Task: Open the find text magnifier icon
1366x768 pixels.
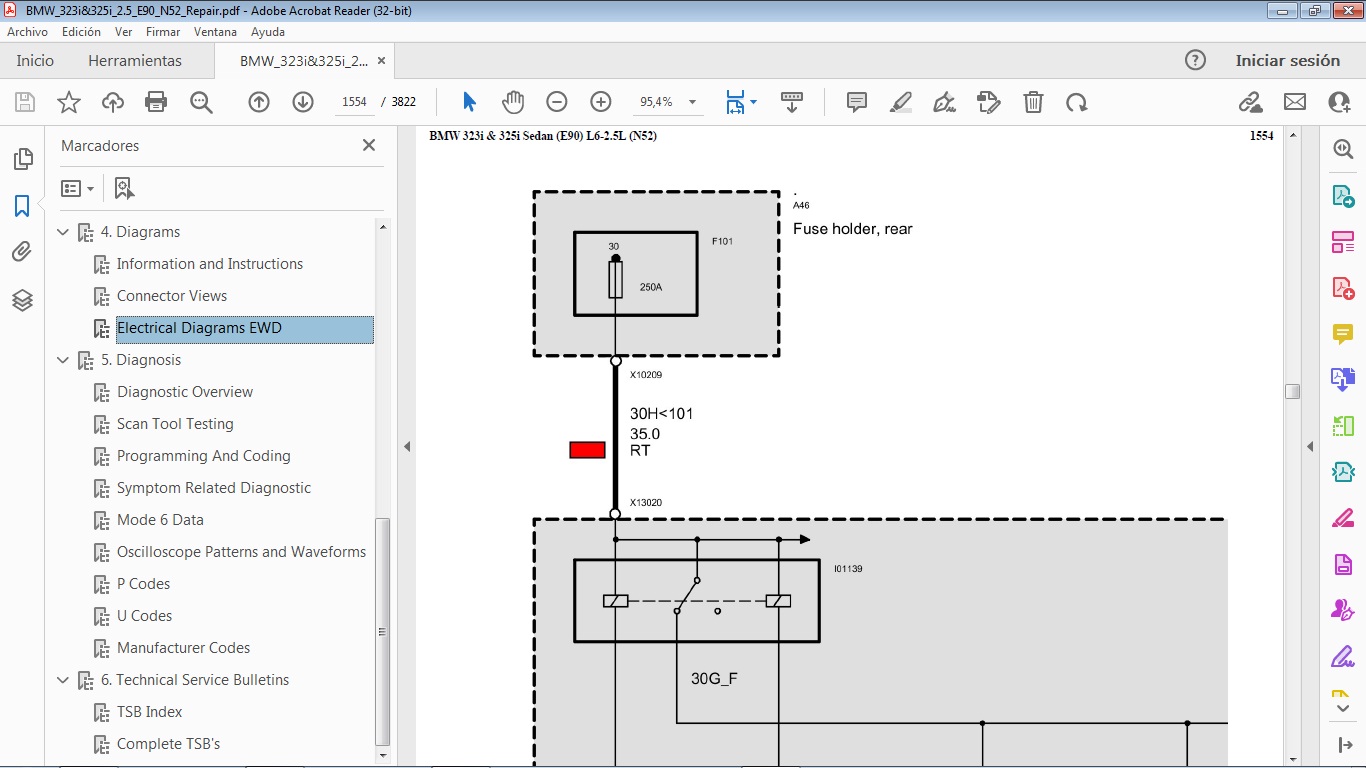Action: click(x=201, y=102)
